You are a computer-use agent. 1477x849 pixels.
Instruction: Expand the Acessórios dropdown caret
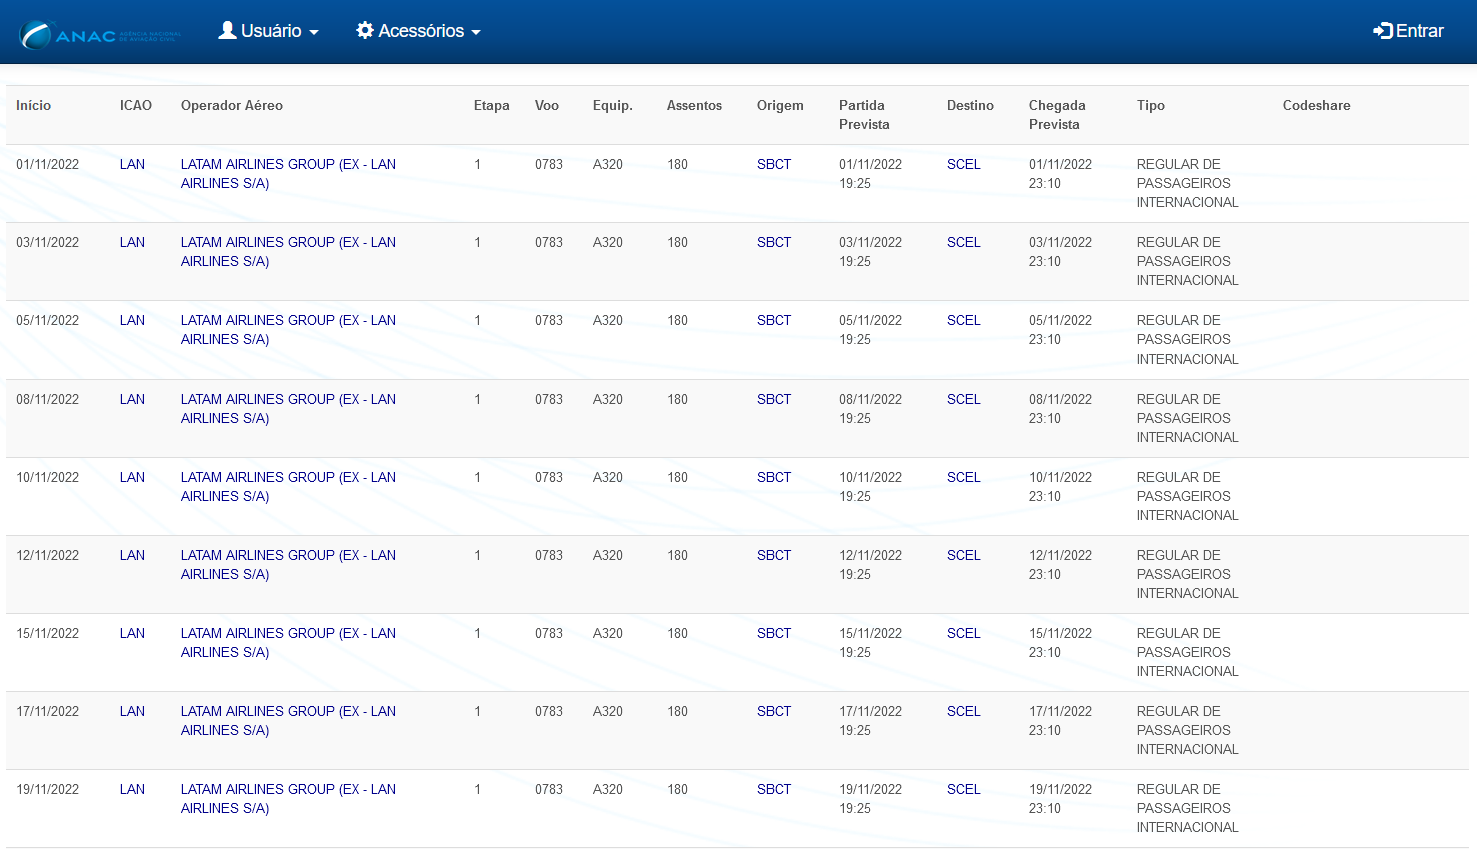tap(476, 33)
